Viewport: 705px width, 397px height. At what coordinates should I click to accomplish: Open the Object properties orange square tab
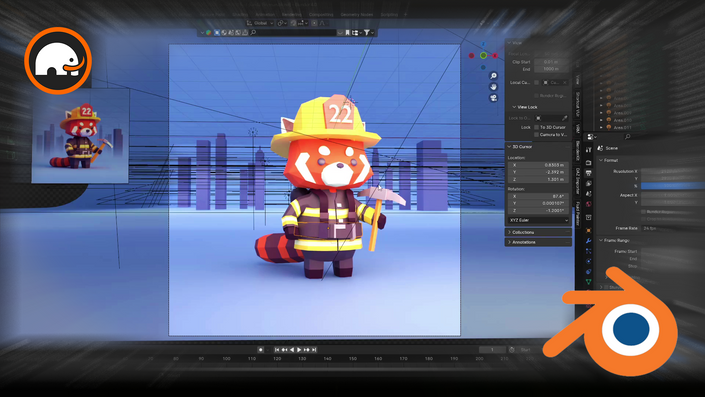tap(589, 230)
